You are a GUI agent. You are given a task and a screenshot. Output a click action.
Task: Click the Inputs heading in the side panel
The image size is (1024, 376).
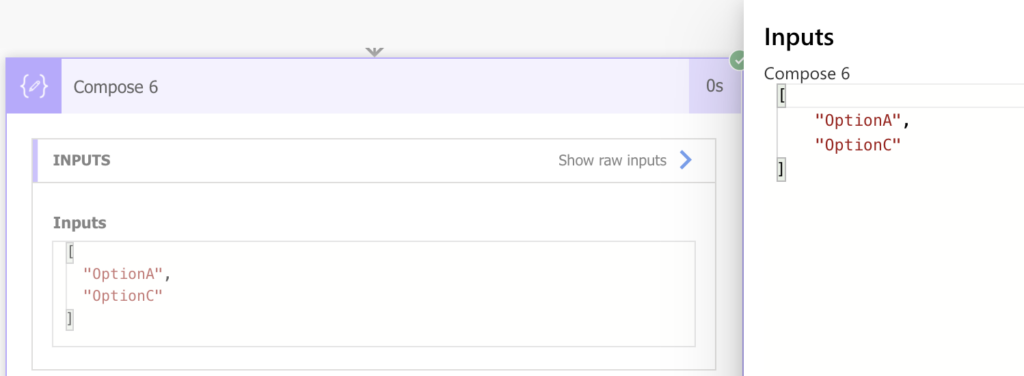799,37
